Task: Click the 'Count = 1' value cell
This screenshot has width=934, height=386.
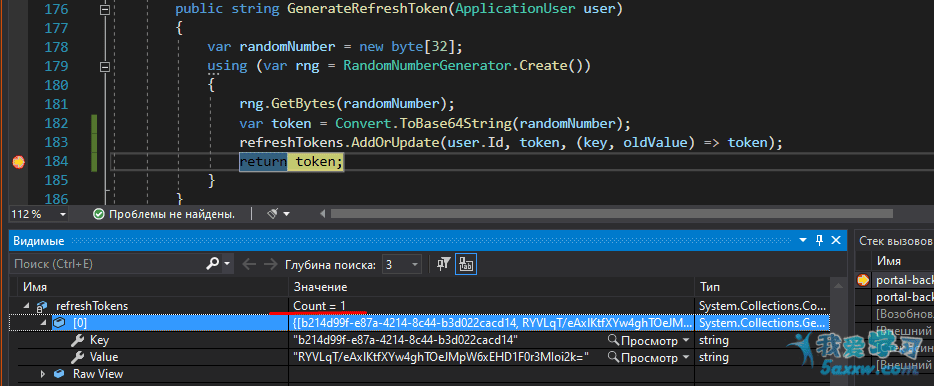Action: pyautogui.click(x=320, y=306)
